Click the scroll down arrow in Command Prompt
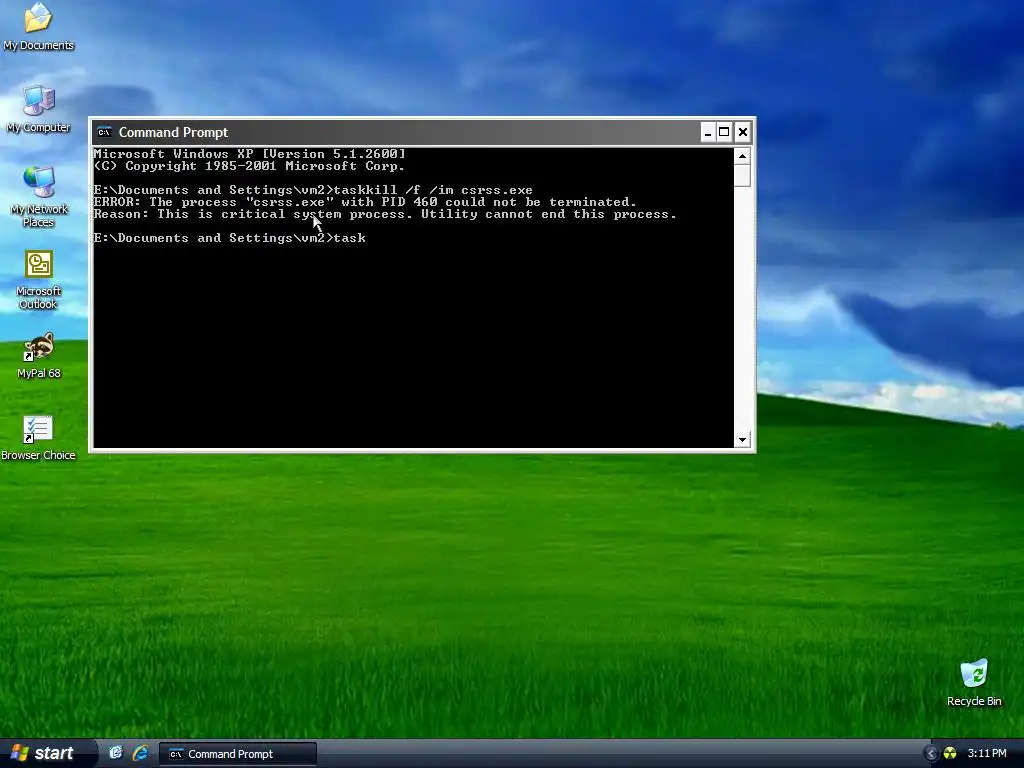The width and height of the screenshot is (1024, 768). tap(742, 440)
